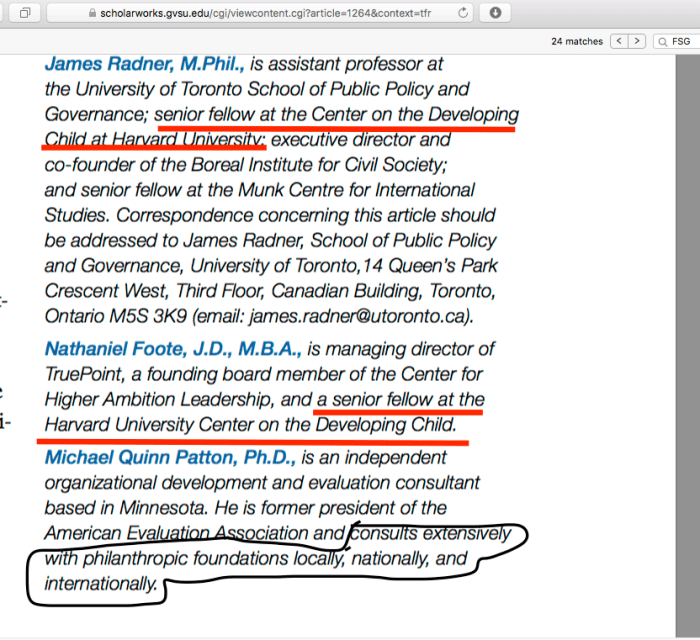Viewport: 700px width, 640px height.
Task: Click the name Nathaniel Foote, J.D., M.B.A.
Action: tap(173, 349)
